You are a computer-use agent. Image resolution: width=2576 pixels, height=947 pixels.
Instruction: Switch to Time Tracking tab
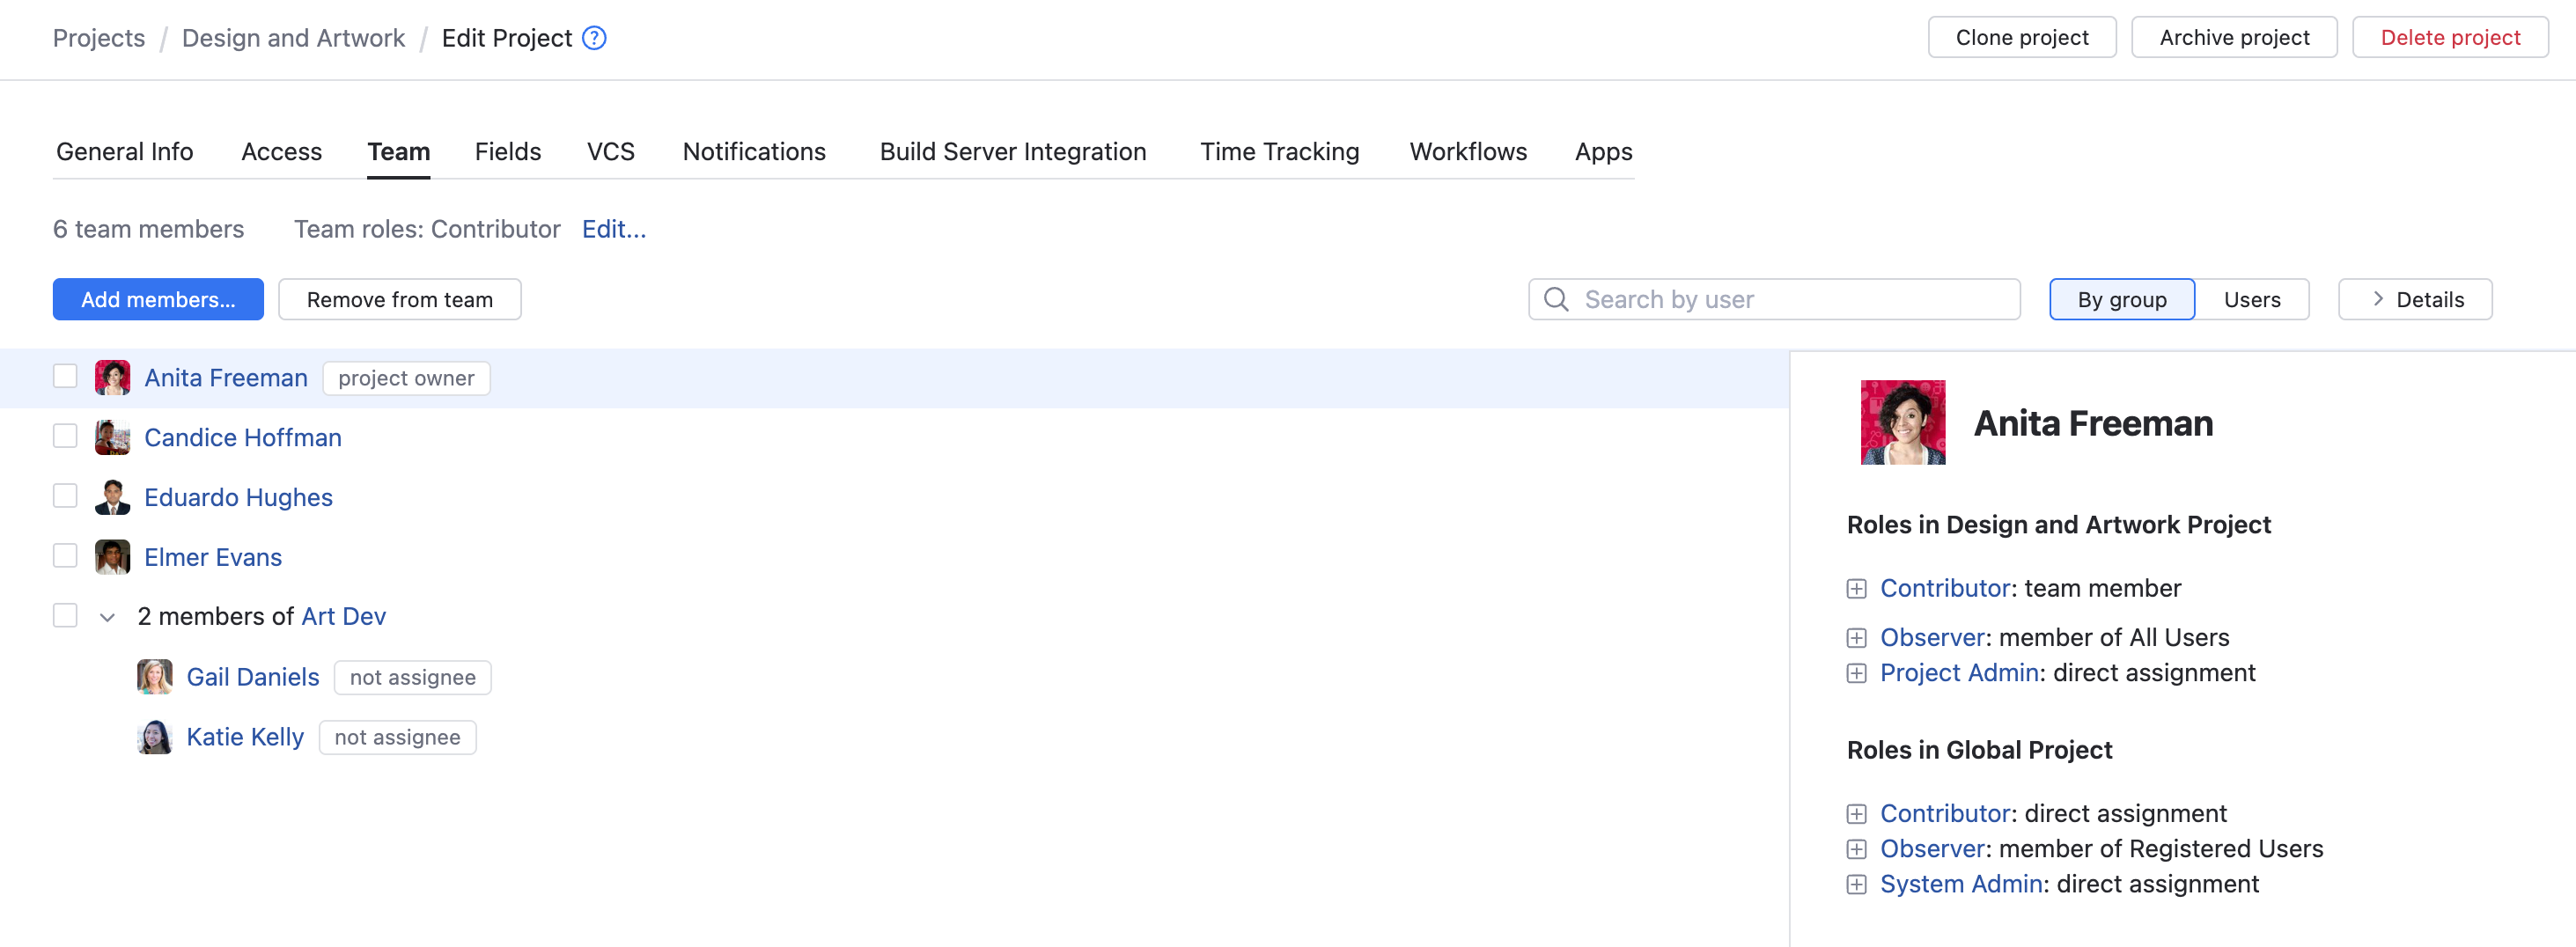click(x=1279, y=152)
